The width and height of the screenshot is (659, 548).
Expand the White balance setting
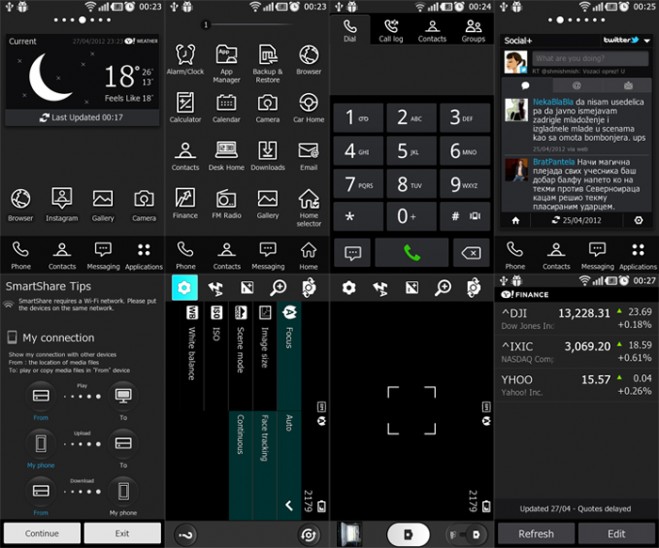pos(192,356)
